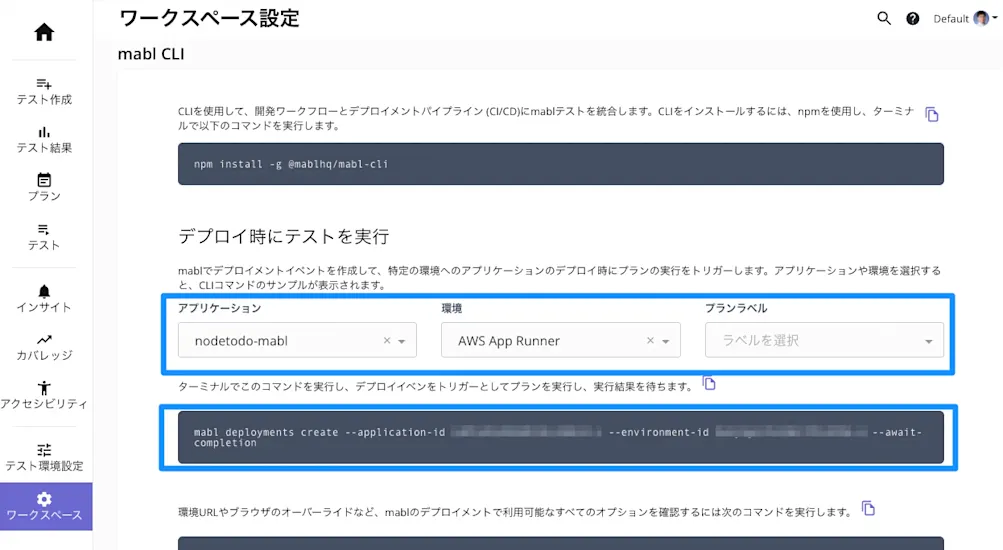Viewport: 1003px width, 550px height.
Task: Click the nodetodo-mabl selected value
Action: coord(241,341)
